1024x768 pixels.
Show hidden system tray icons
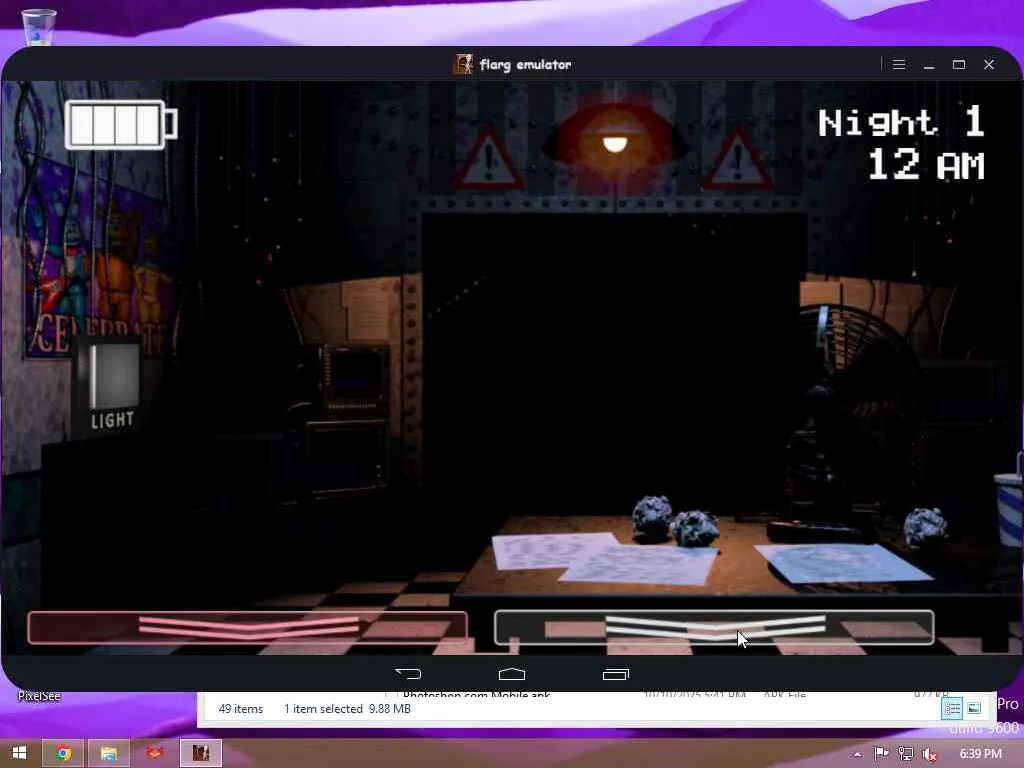[x=858, y=754]
